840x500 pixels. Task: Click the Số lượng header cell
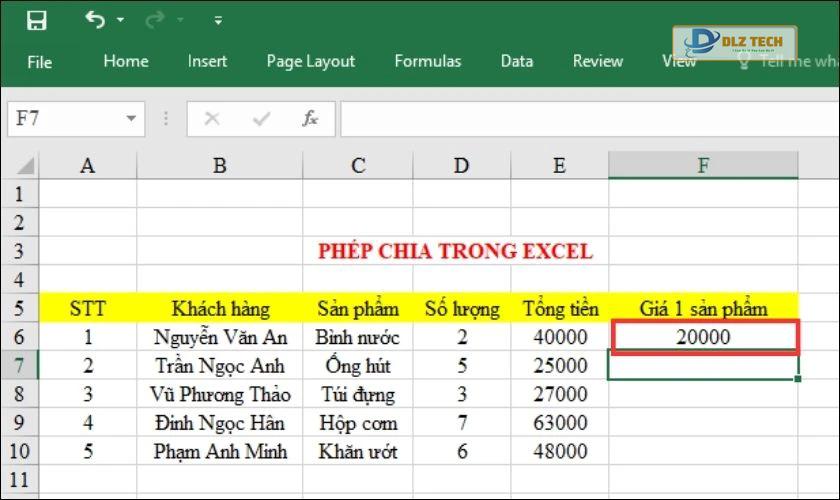click(x=462, y=308)
